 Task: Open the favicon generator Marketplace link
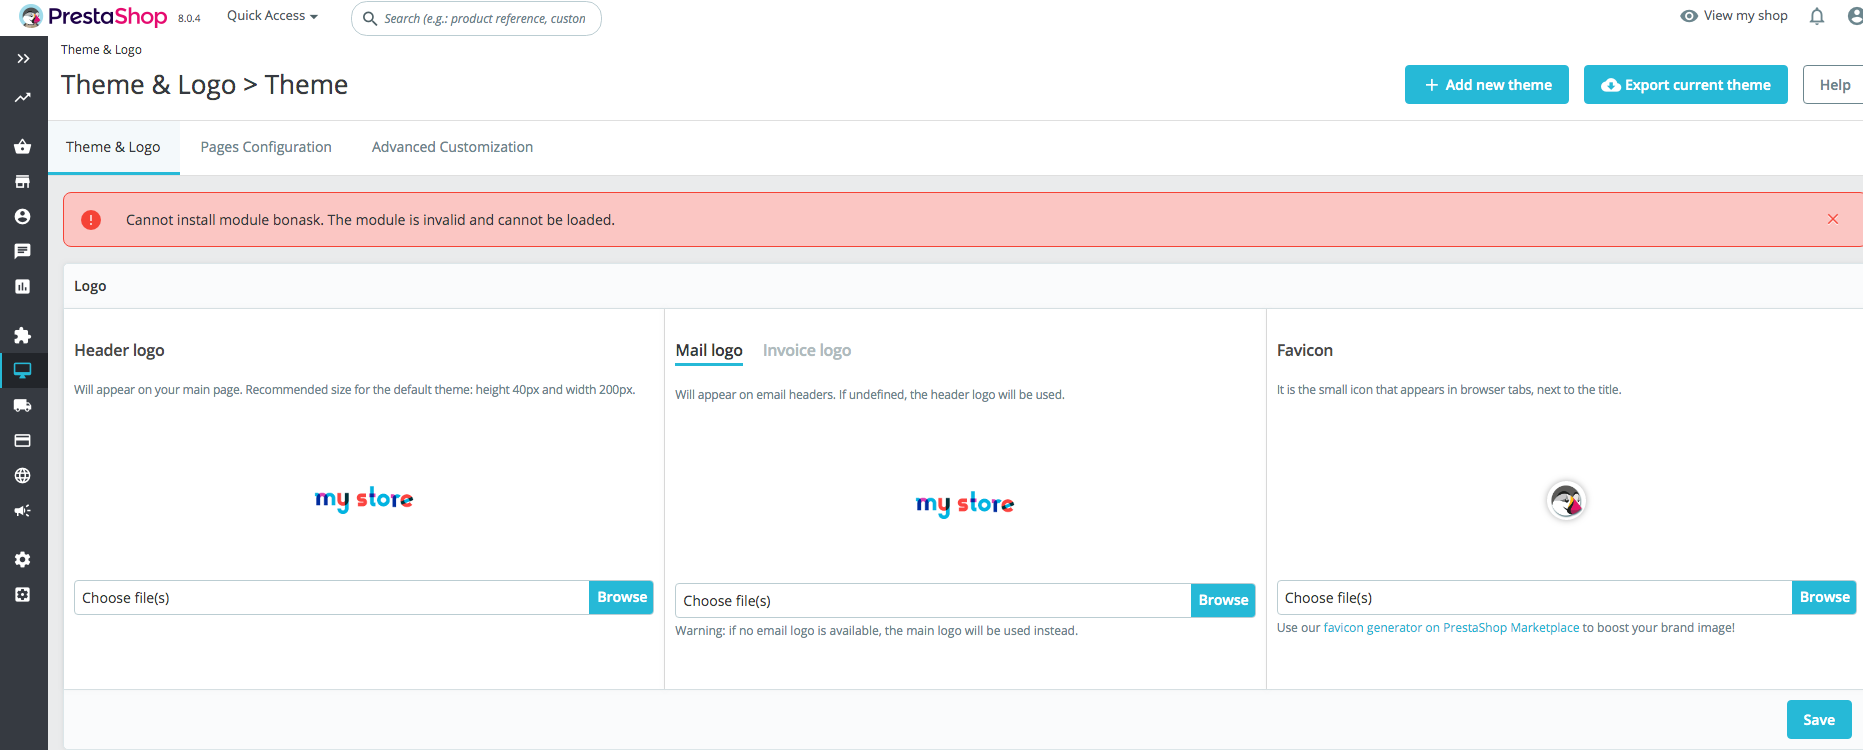pyautogui.click(x=1451, y=628)
